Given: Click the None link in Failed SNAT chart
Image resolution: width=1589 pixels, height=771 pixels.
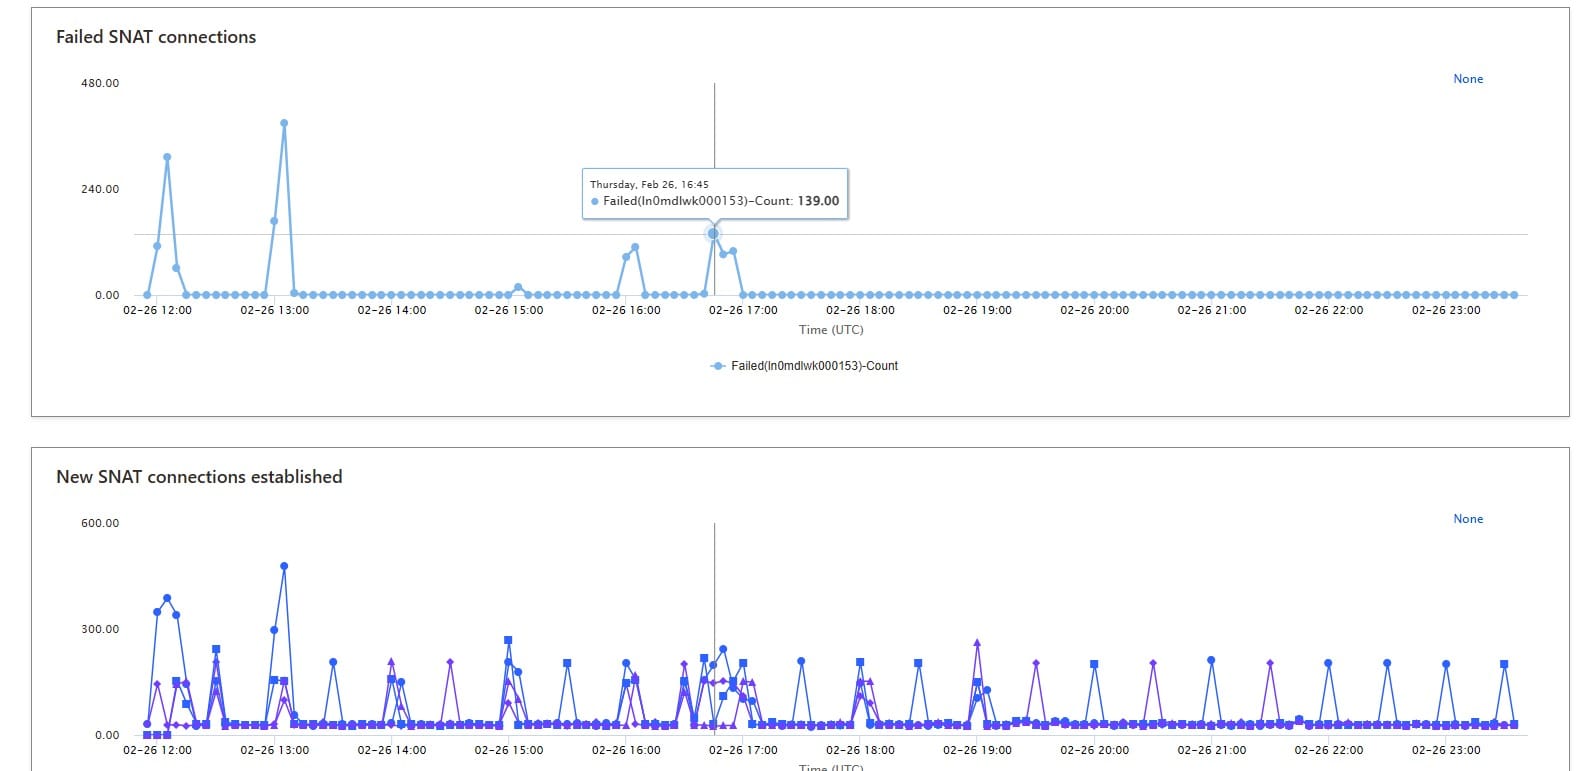Looking at the screenshot, I should 1468,79.
